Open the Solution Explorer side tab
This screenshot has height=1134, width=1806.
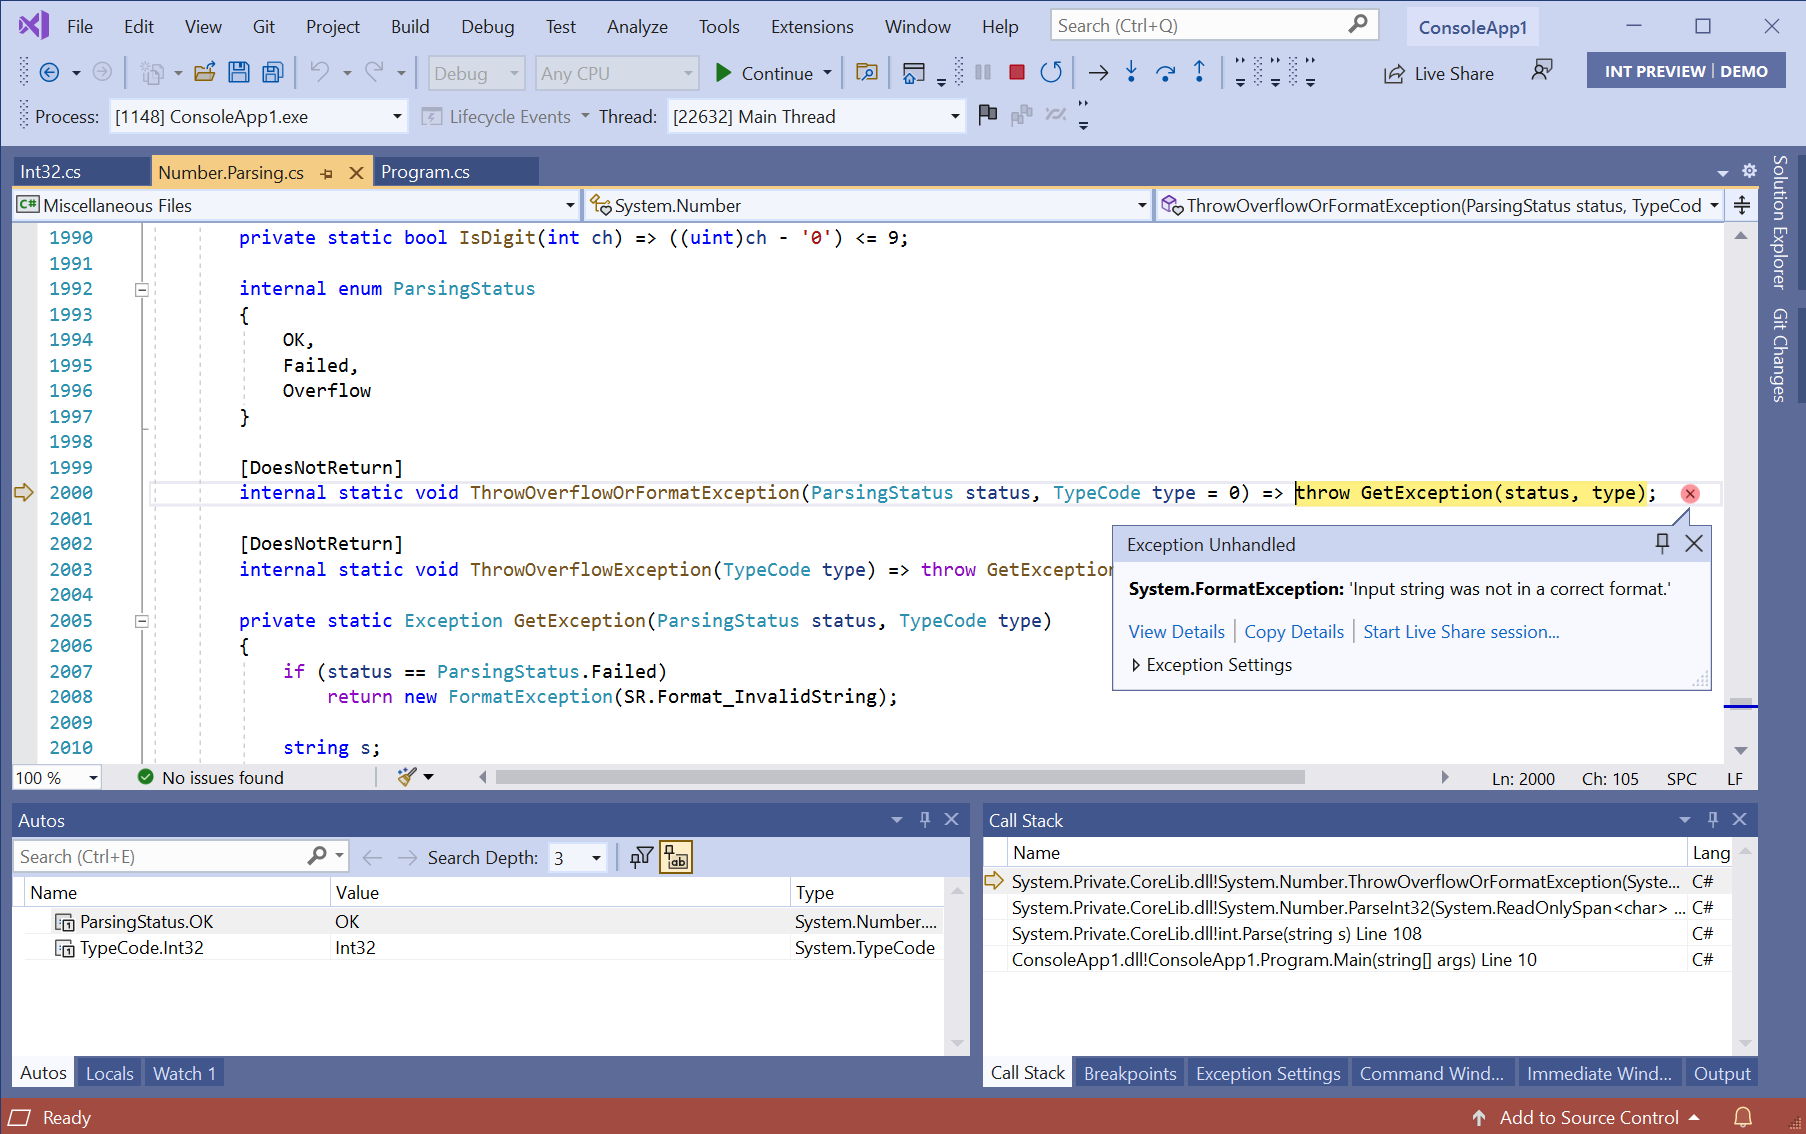[1780, 222]
